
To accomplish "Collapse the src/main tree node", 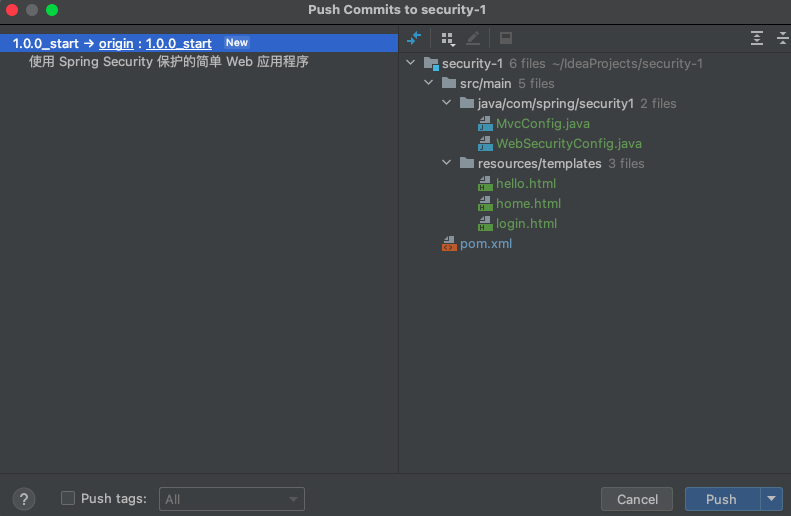I will point(429,83).
